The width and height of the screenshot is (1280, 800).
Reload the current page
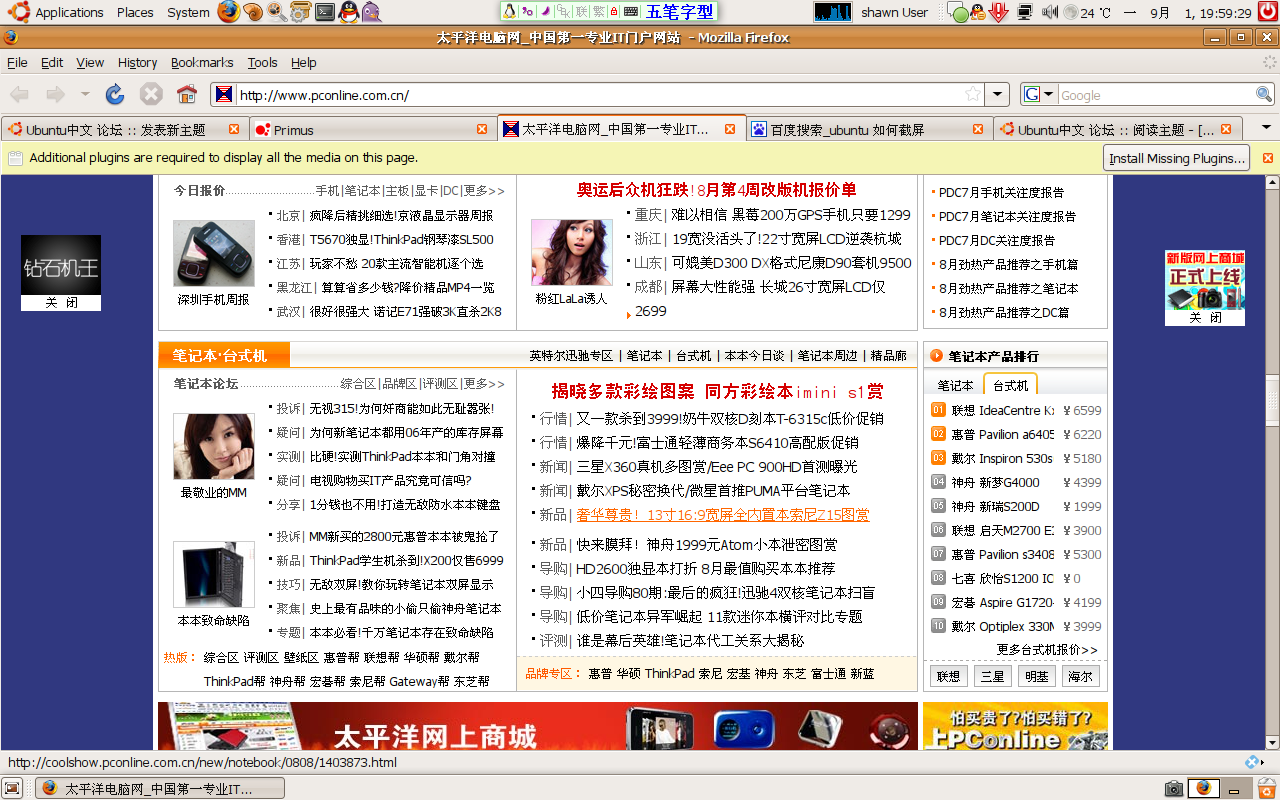point(115,94)
